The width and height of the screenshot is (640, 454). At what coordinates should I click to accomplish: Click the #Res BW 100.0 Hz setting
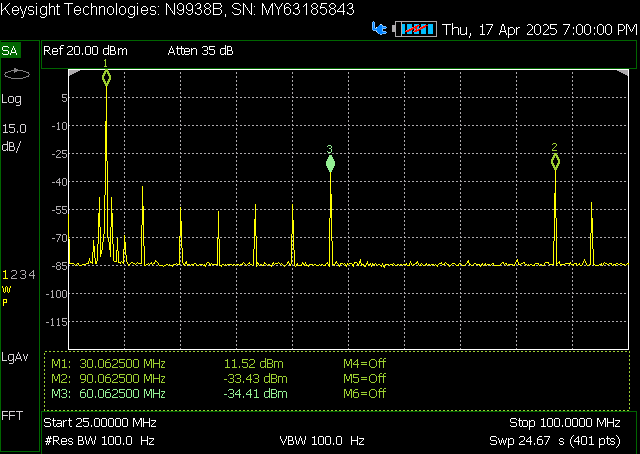(99, 441)
